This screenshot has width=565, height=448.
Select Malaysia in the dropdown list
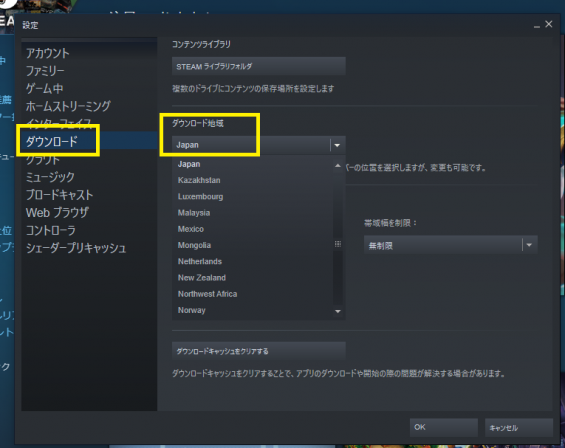tap(194, 213)
